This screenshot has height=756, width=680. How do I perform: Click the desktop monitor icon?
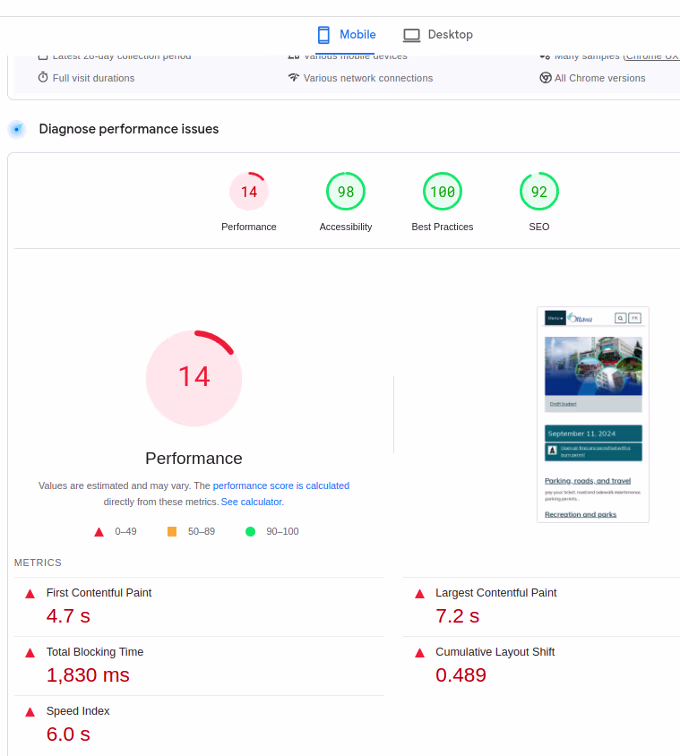(411, 35)
